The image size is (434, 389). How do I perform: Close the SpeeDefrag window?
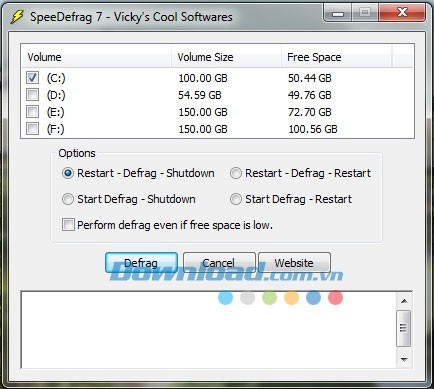pyautogui.click(x=402, y=13)
